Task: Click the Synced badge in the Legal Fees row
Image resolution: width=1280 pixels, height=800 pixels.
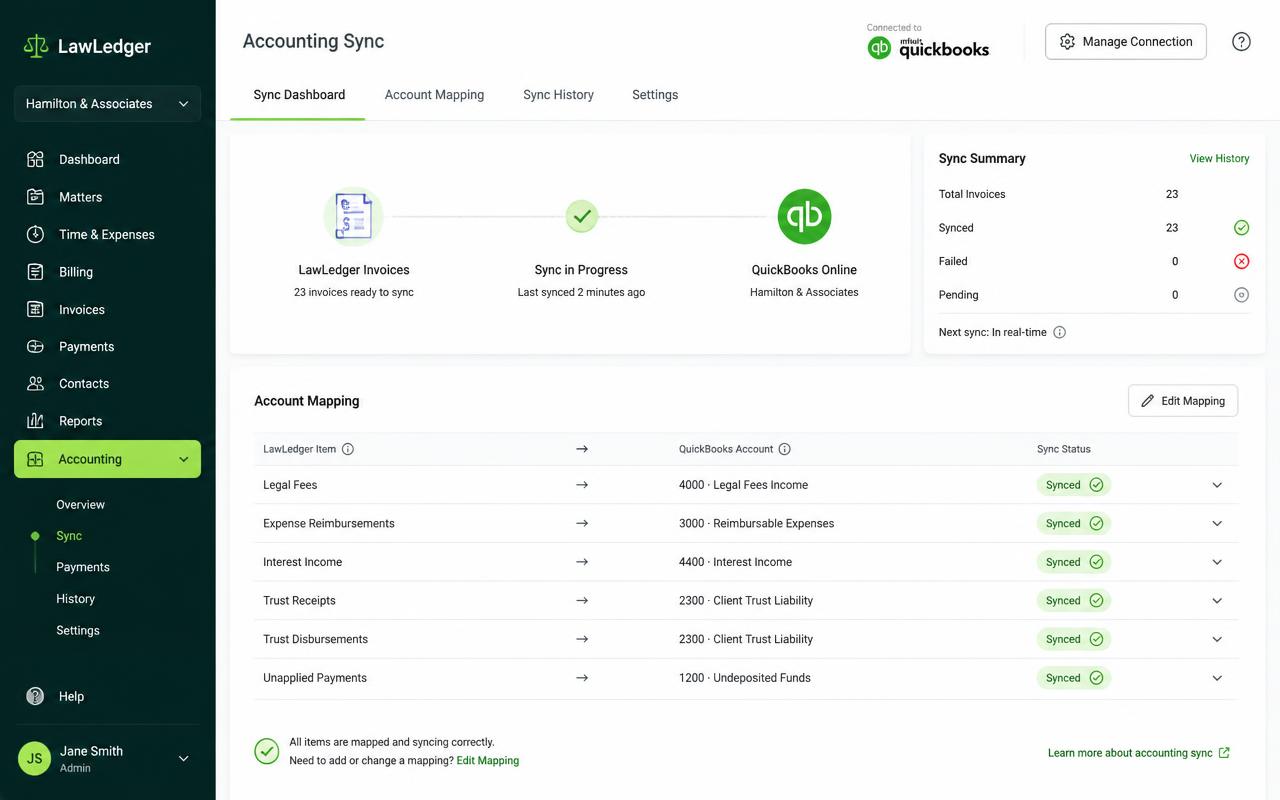Action: (1074, 485)
